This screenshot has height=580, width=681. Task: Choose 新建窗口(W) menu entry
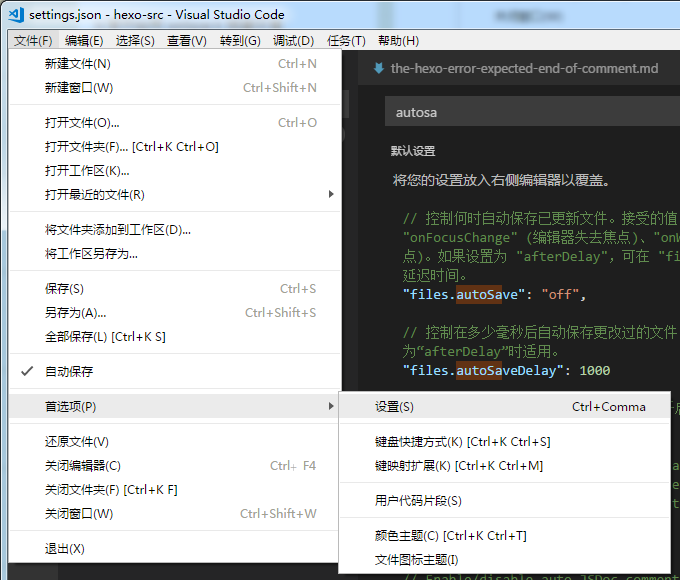175,88
